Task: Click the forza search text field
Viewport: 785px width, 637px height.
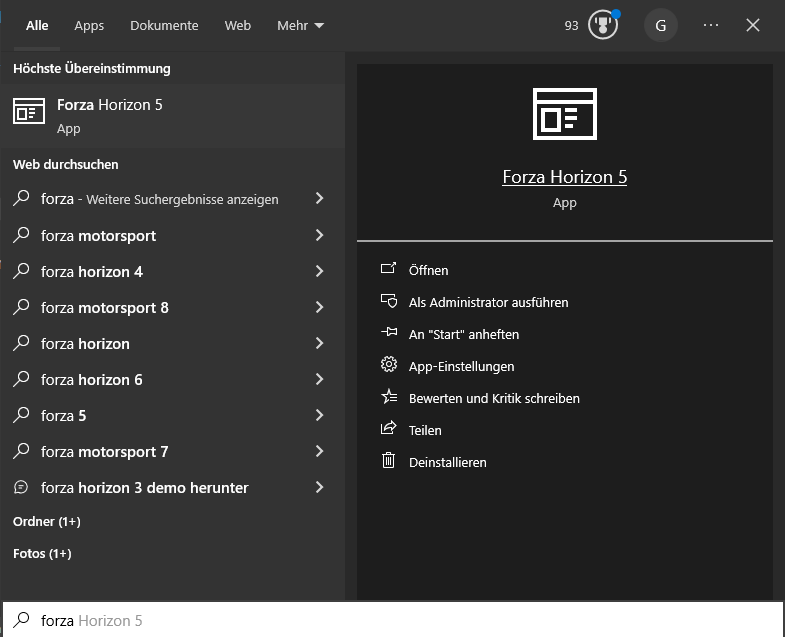Action: pyautogui.click(x=392, y=620)
